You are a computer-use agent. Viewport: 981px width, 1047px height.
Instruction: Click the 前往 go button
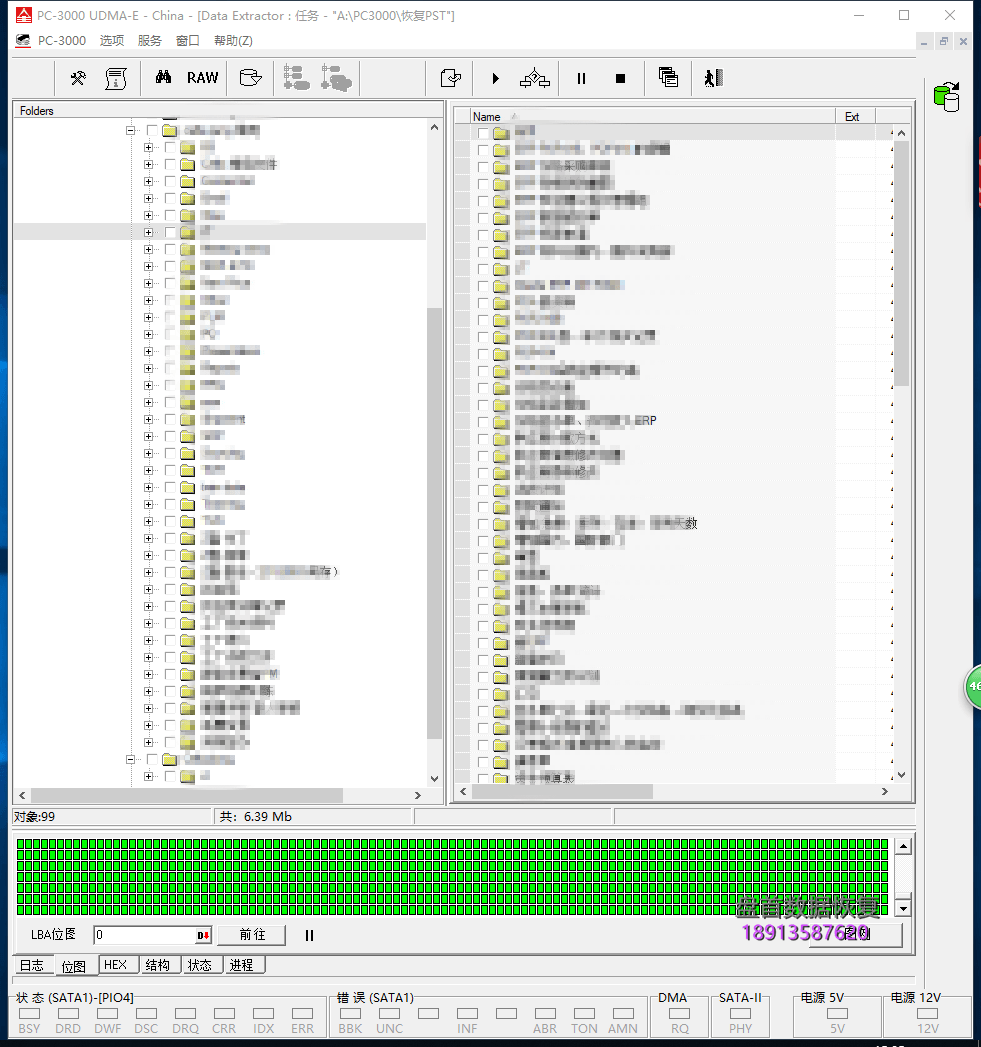(252, 935)
